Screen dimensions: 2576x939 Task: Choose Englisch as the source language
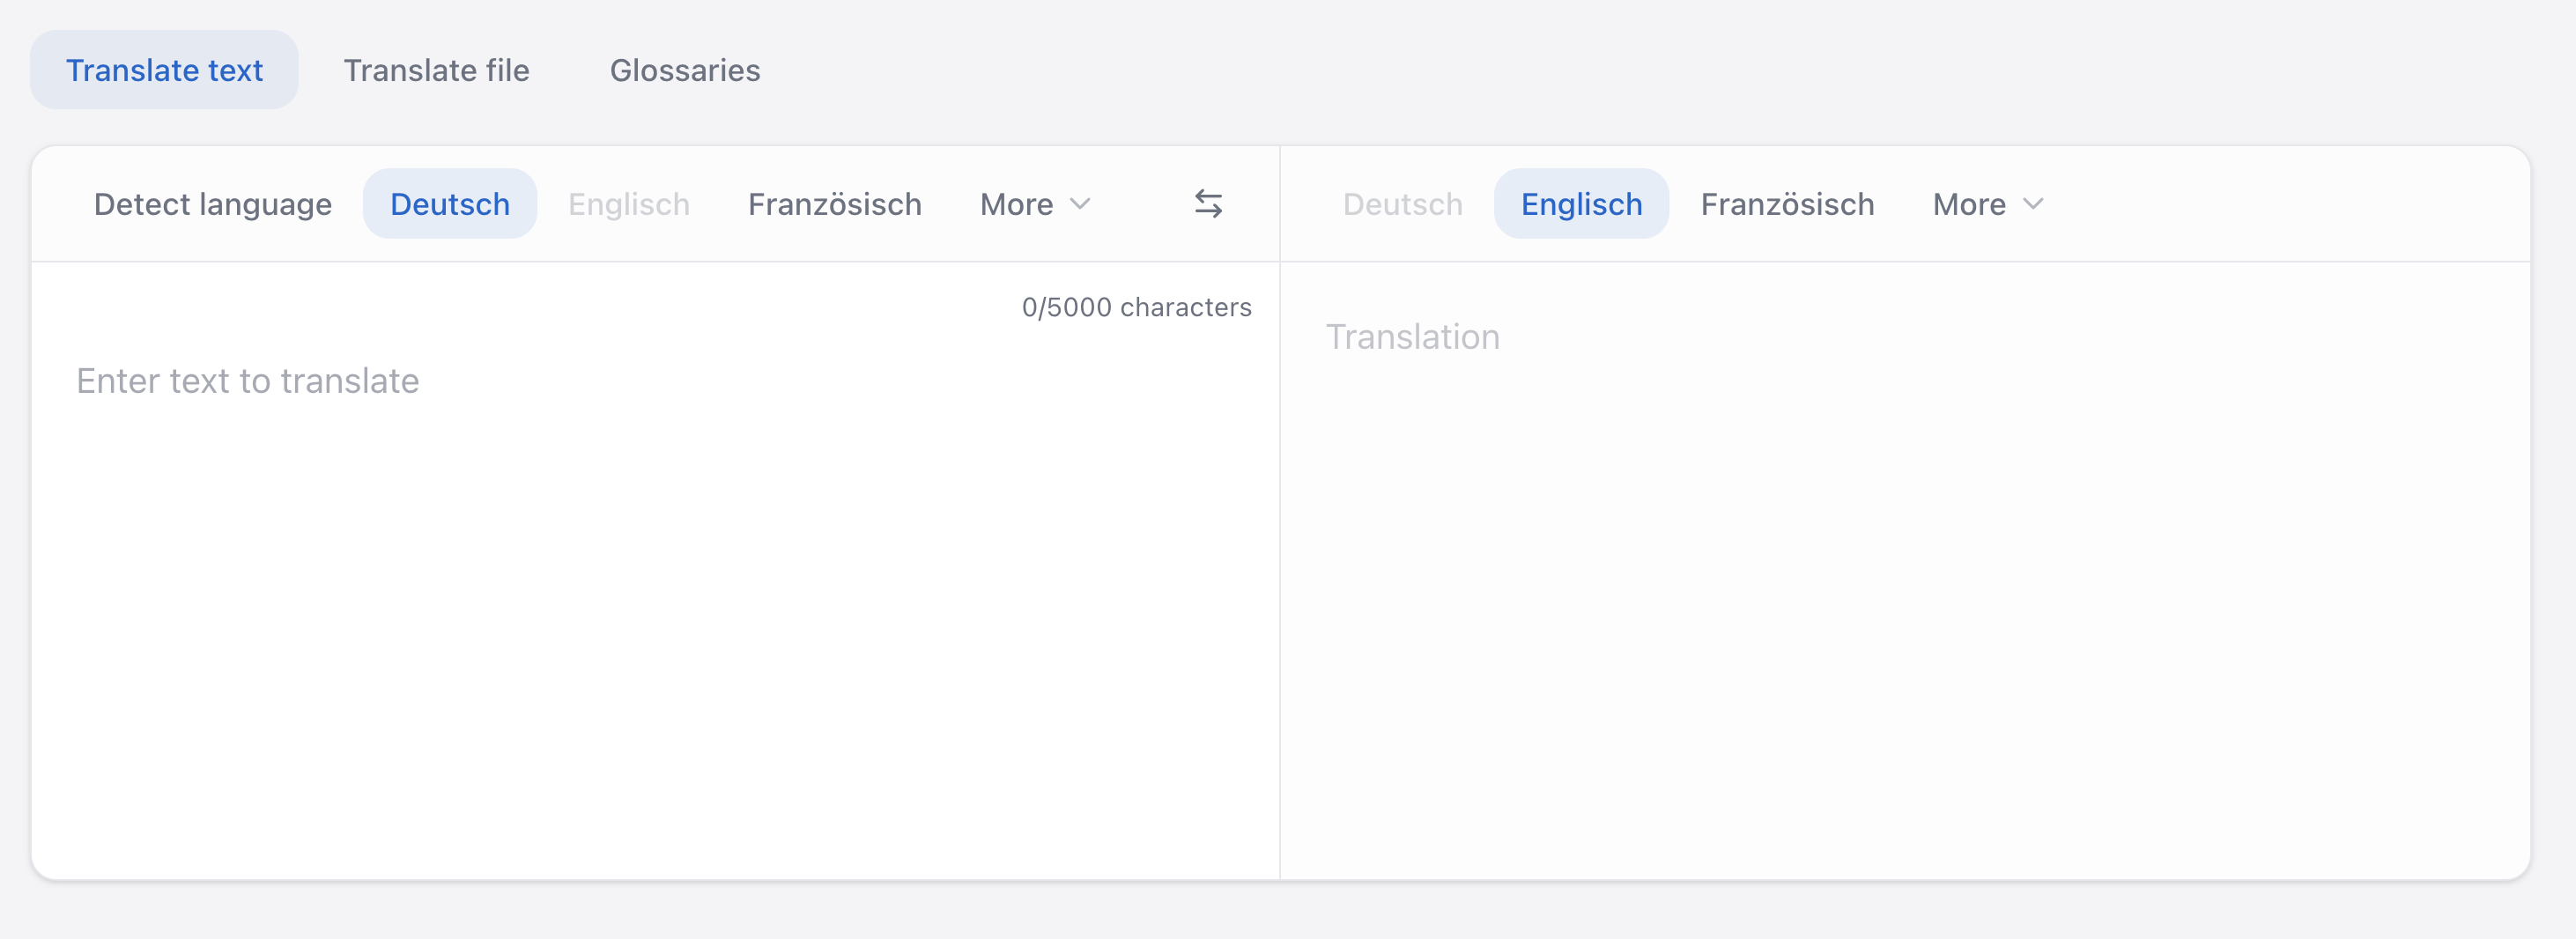click(x=629, y=203)
